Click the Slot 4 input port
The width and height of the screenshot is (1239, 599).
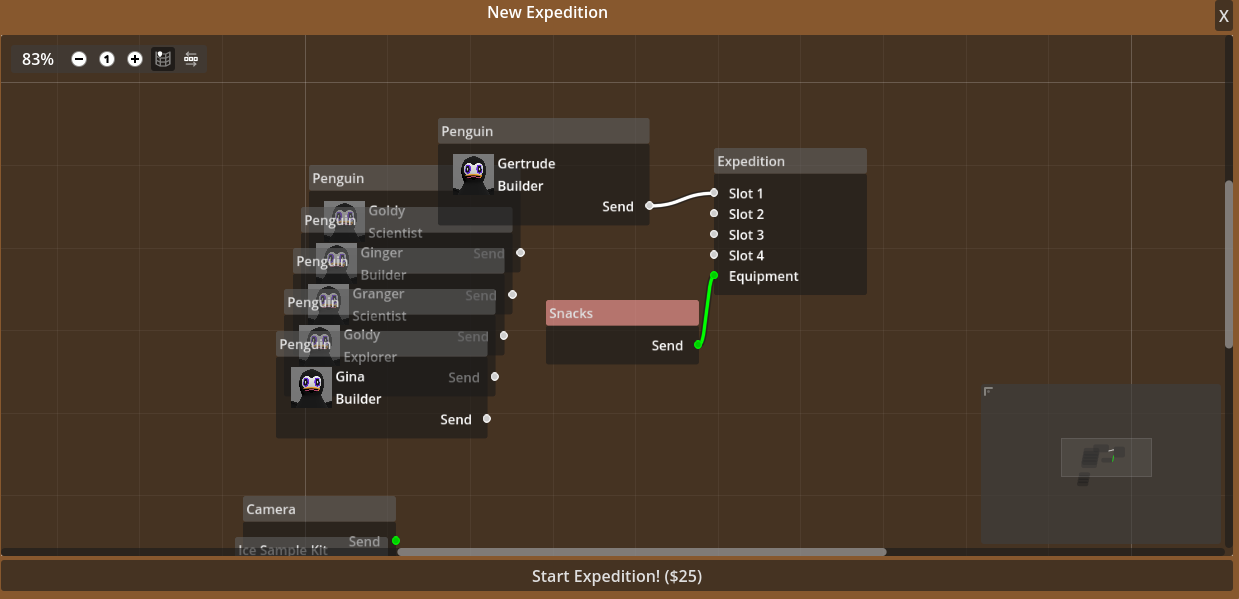tap(714, 255)
